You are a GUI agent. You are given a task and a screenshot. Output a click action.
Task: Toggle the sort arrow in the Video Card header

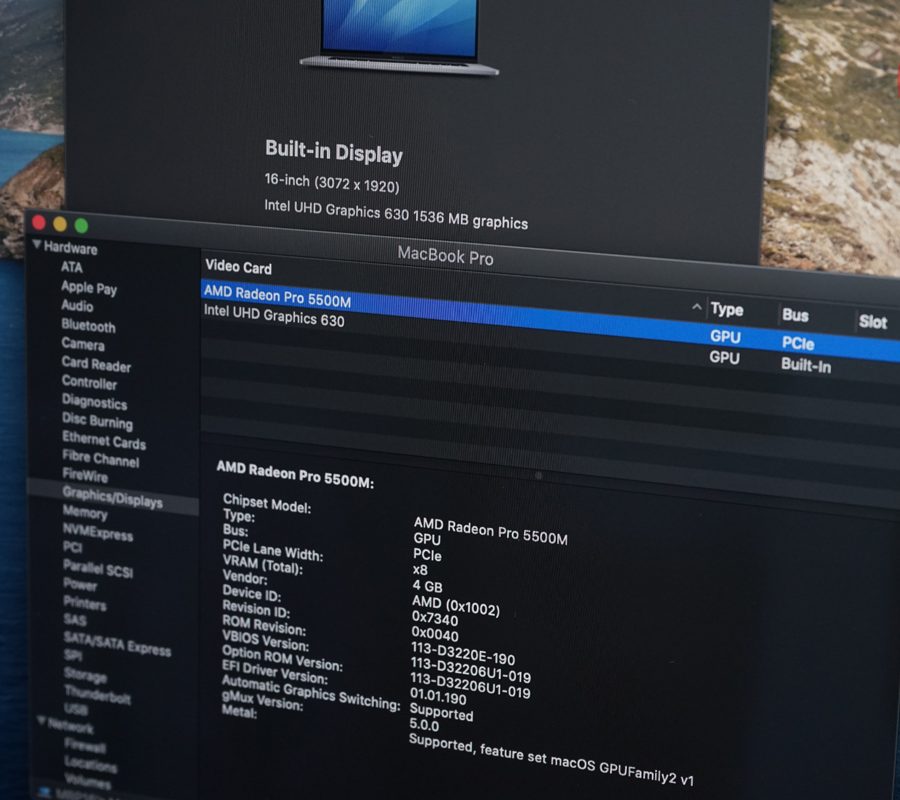696,307
